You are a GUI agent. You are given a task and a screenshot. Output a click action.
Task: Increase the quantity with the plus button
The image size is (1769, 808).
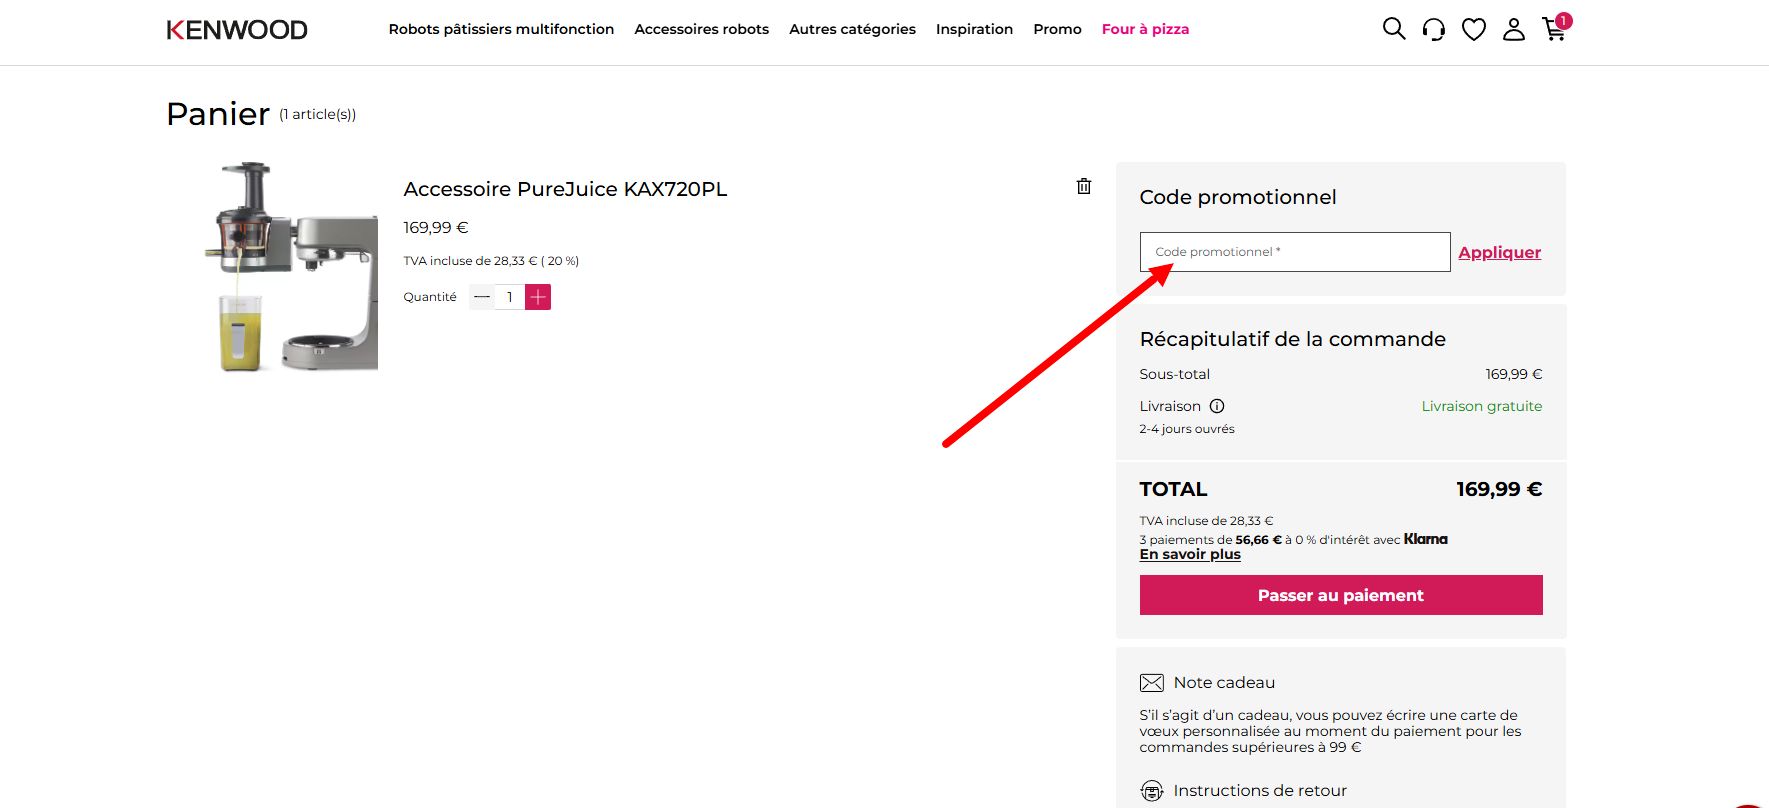coord(538,297)
